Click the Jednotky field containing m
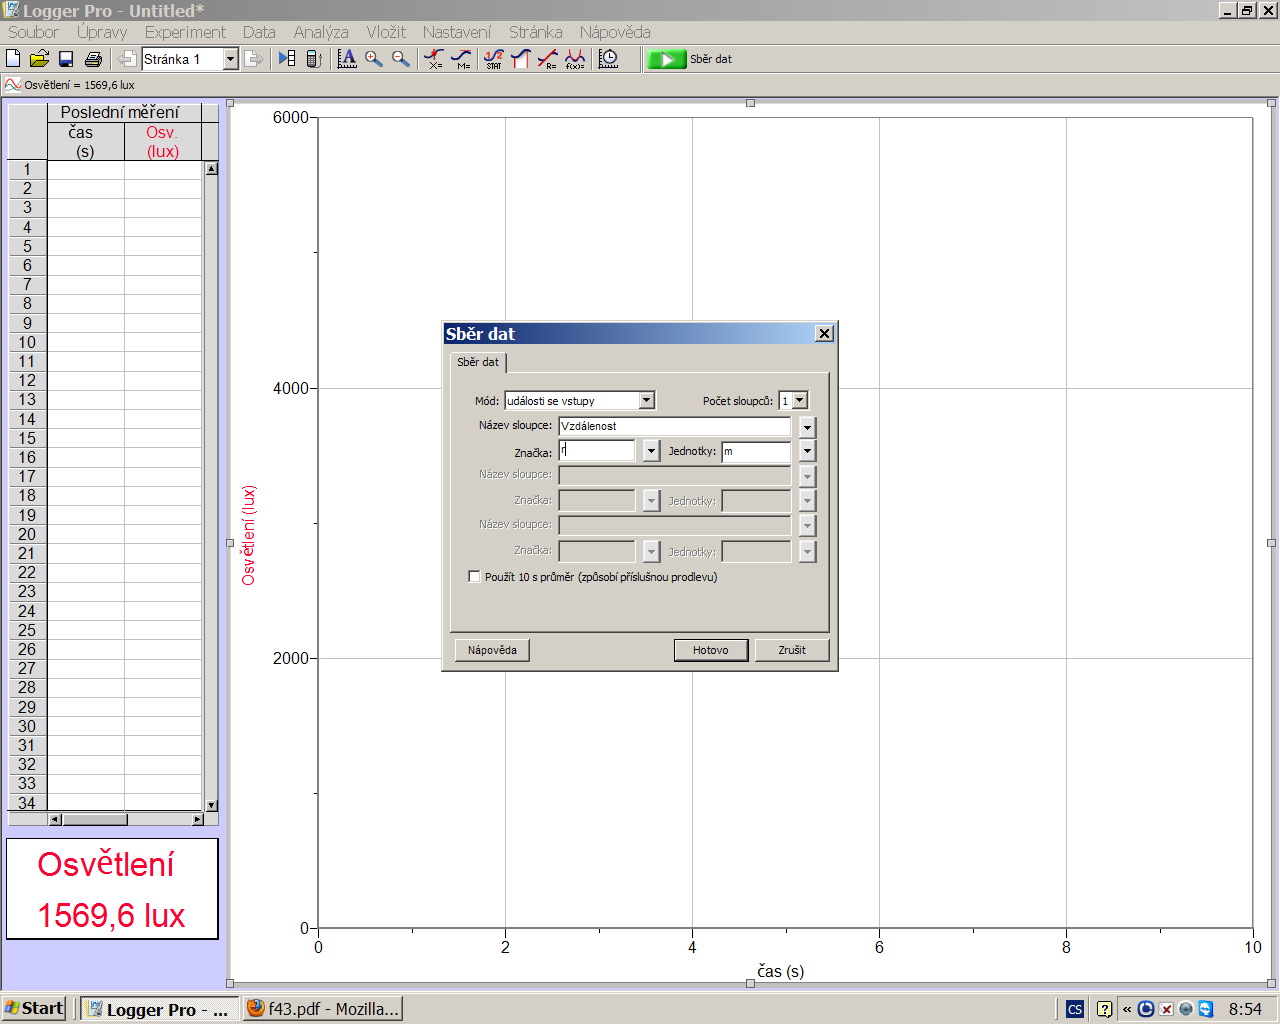The image size is (1280, 1024). (x=756, y=451)
